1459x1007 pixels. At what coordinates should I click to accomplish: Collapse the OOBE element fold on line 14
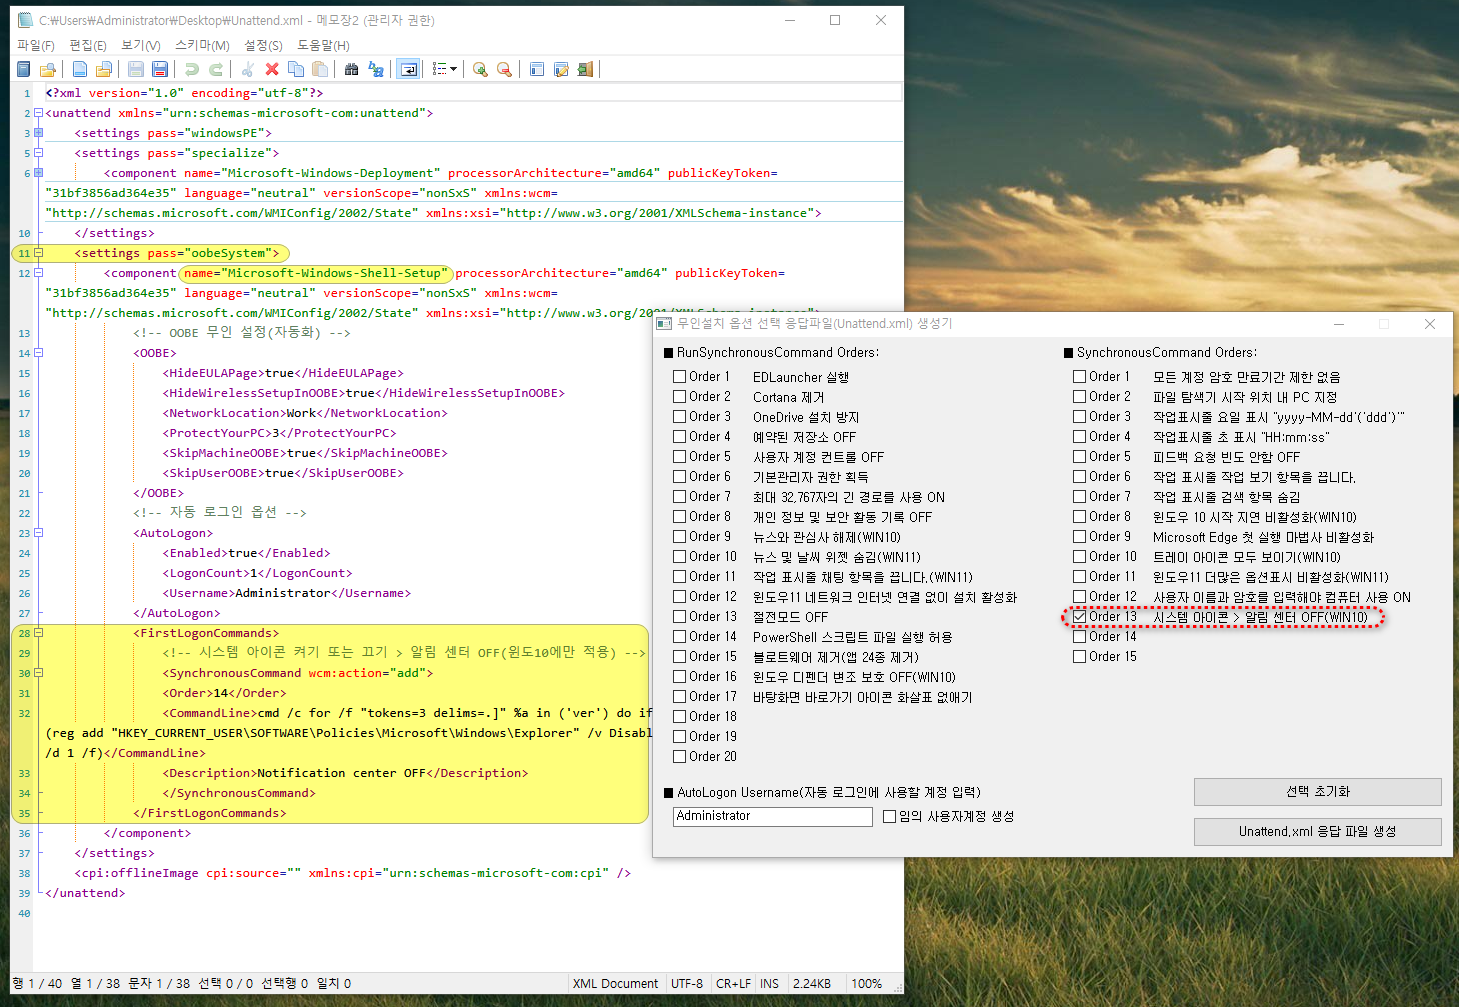[x=39, y=353]
